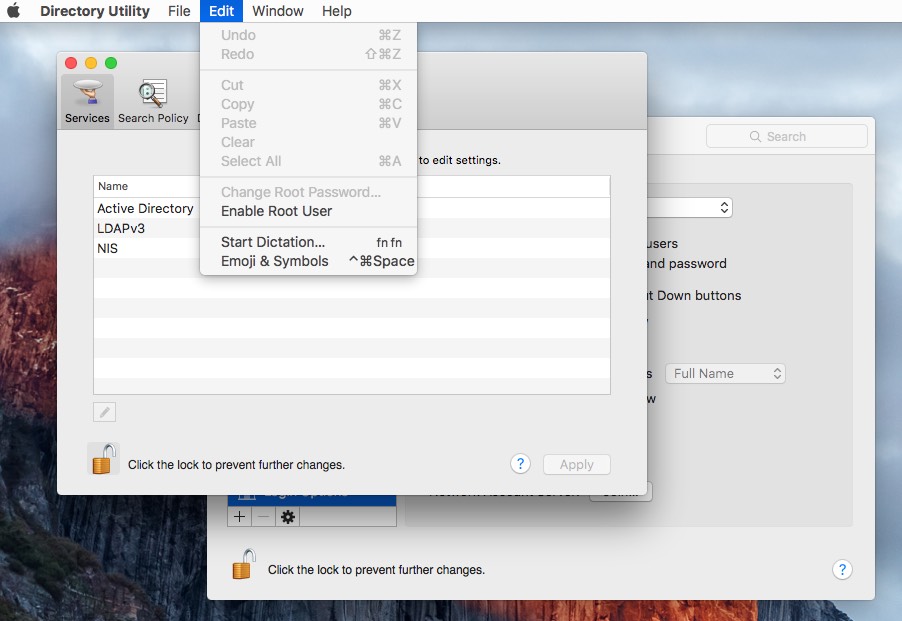Click the Search field in preferences
The height and width of the screenshot is (621, 902).
pyautogui.click(x=786, y=136)
